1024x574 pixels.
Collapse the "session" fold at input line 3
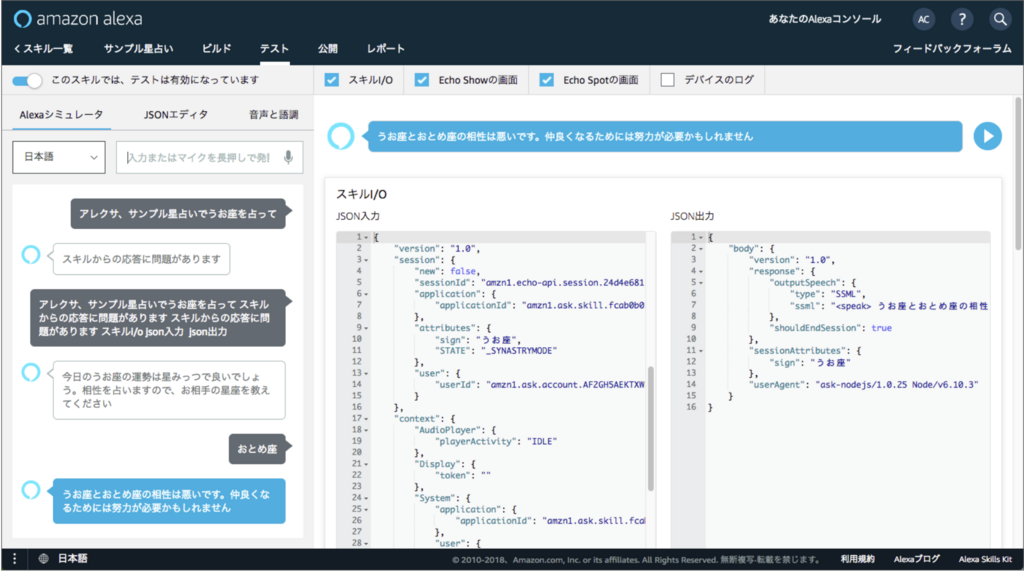click(x=366, y=260)
